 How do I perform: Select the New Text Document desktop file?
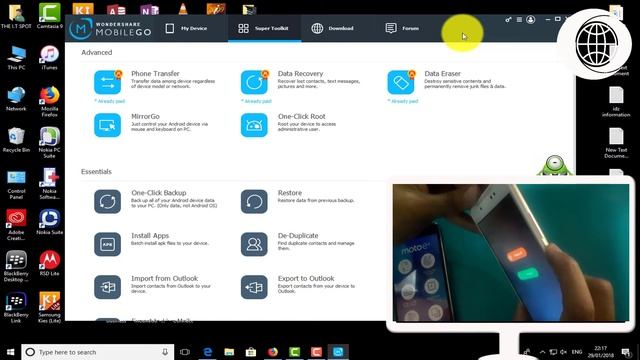pyautogui.click(x=616, y=143)
